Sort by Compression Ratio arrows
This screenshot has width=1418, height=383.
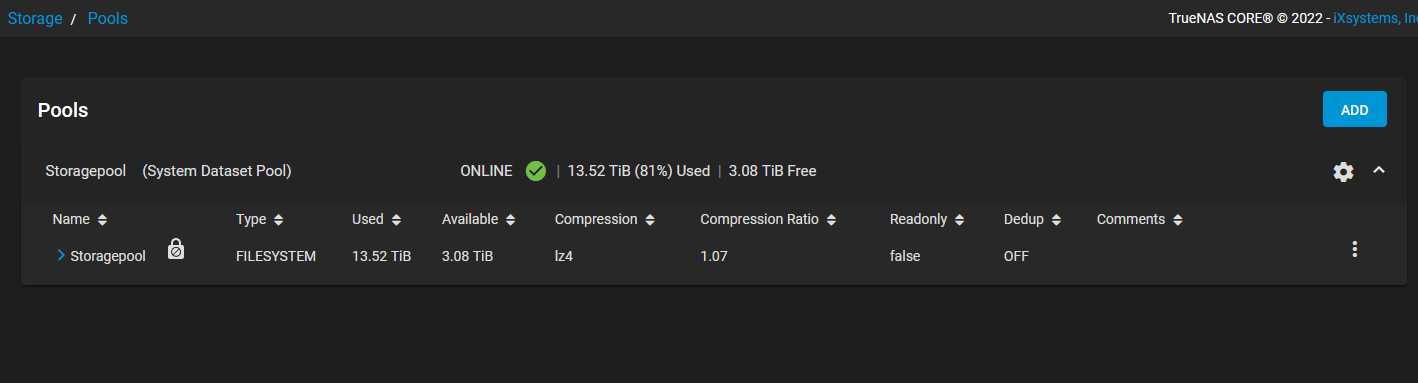831,220
